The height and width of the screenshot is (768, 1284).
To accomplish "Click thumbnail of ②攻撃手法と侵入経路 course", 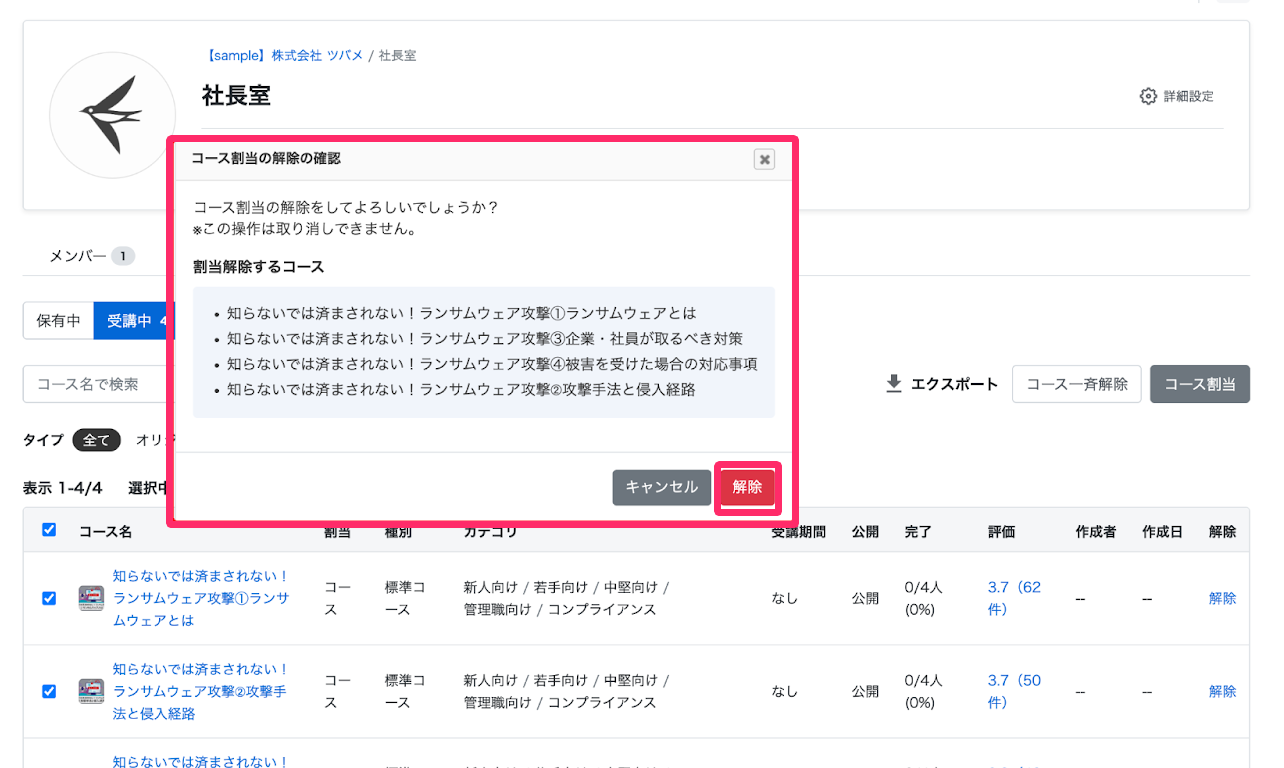I will coord(91,691).
